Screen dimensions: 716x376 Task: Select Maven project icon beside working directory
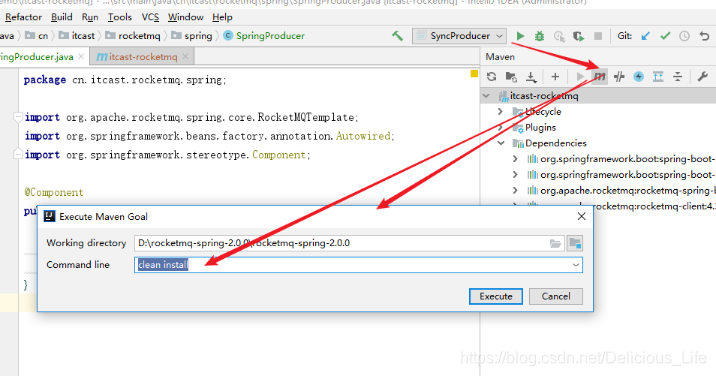point(575,243)
